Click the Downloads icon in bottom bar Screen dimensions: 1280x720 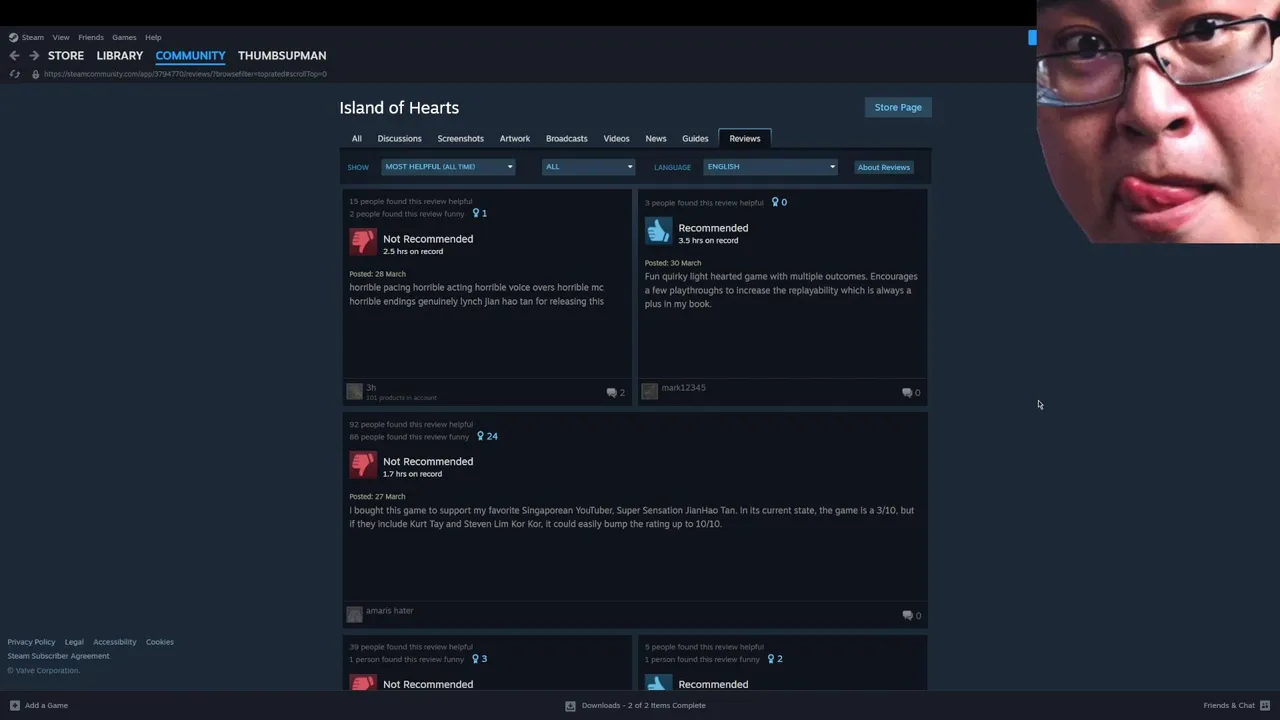click(x=570, y=705)
